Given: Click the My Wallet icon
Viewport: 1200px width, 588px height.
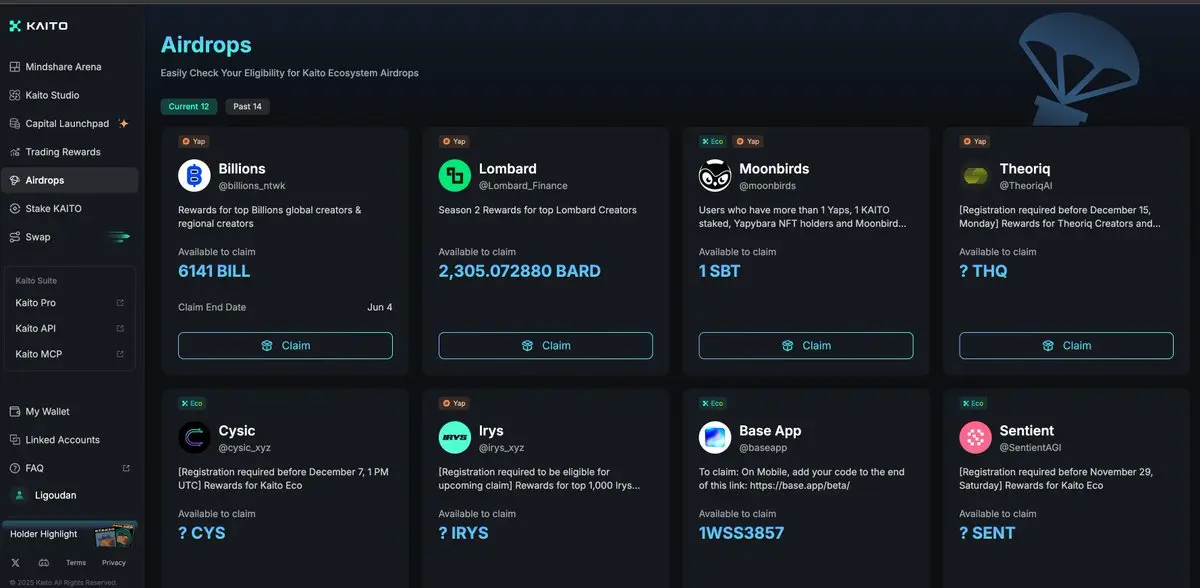Looking at the screenshot, I should (x=15, y=411).
